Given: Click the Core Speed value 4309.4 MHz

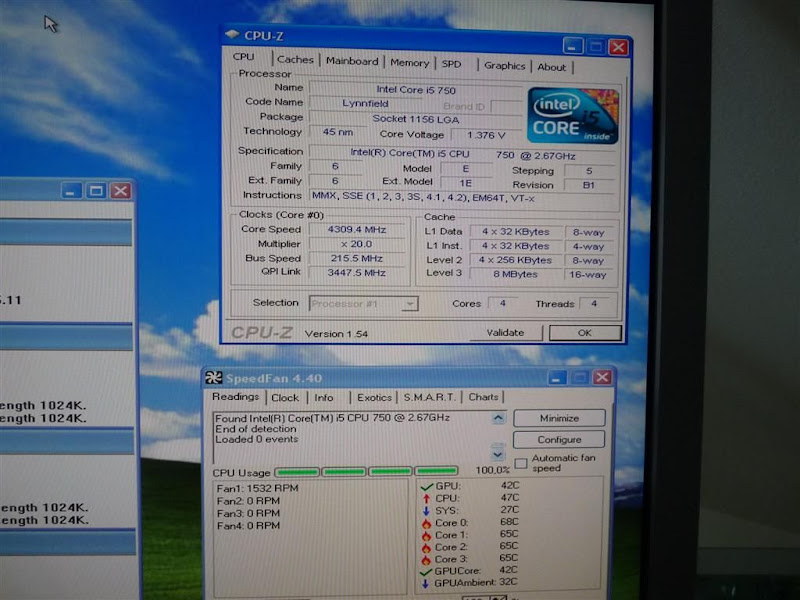Looking at the screenshot, I should [x=357, y=230].
